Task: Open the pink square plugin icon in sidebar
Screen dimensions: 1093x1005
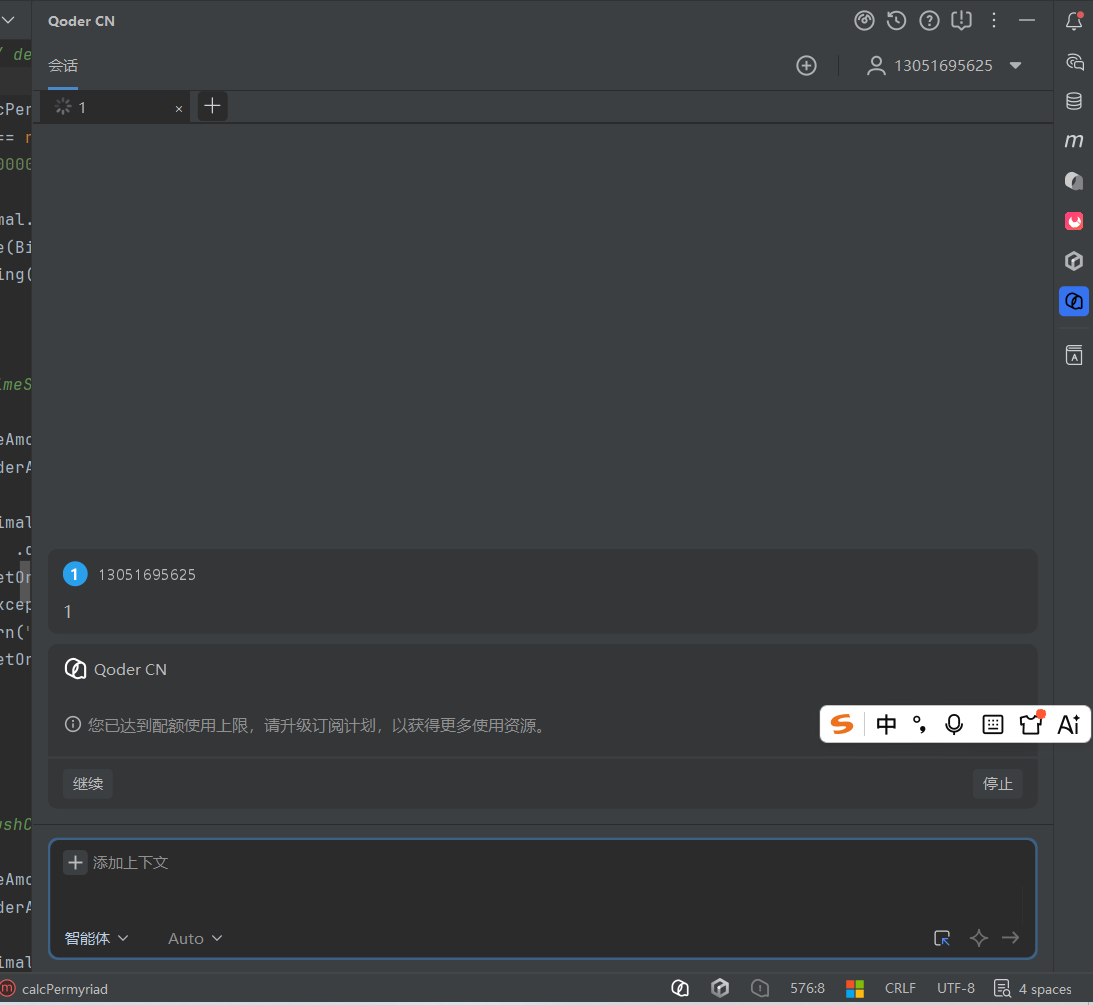Action: coord(1074,221)
